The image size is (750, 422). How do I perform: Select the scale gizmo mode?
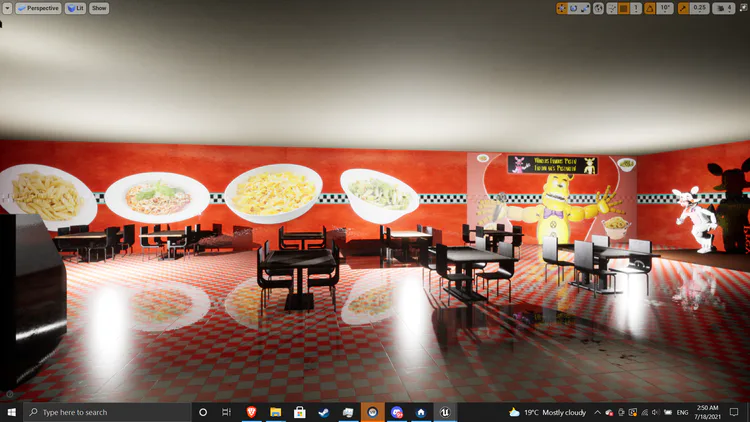click(585, 8)
